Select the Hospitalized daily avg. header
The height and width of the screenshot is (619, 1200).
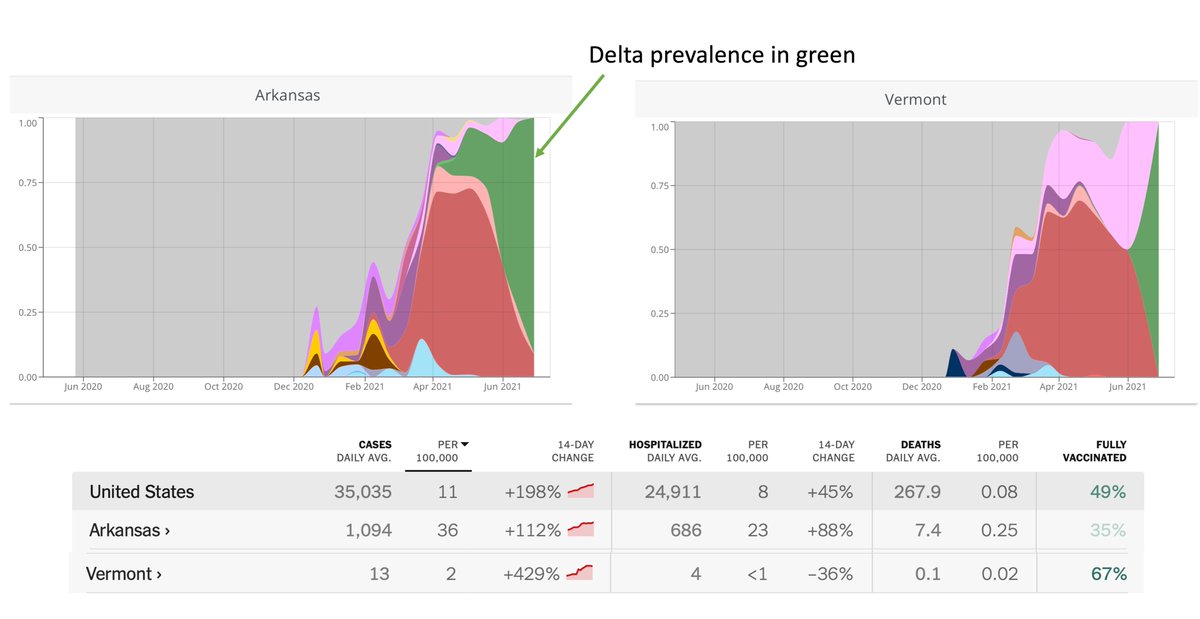pyautogui.click(x=664, y=451)
